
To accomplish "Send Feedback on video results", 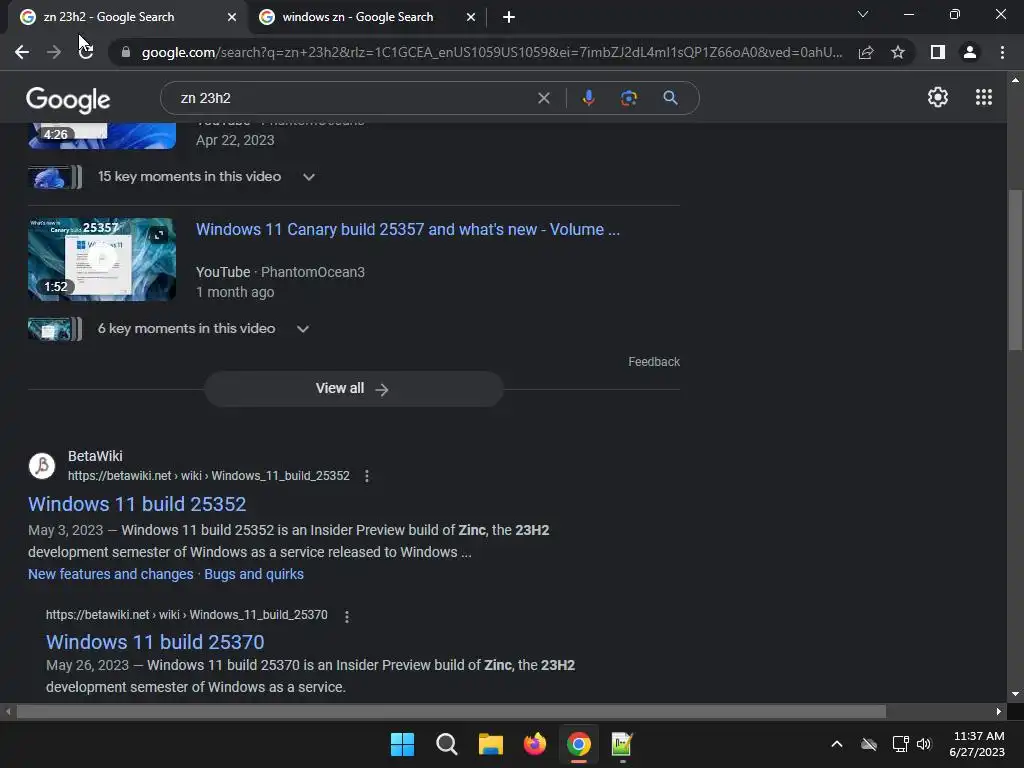I will pyautogui.click(x=654, y=362).
